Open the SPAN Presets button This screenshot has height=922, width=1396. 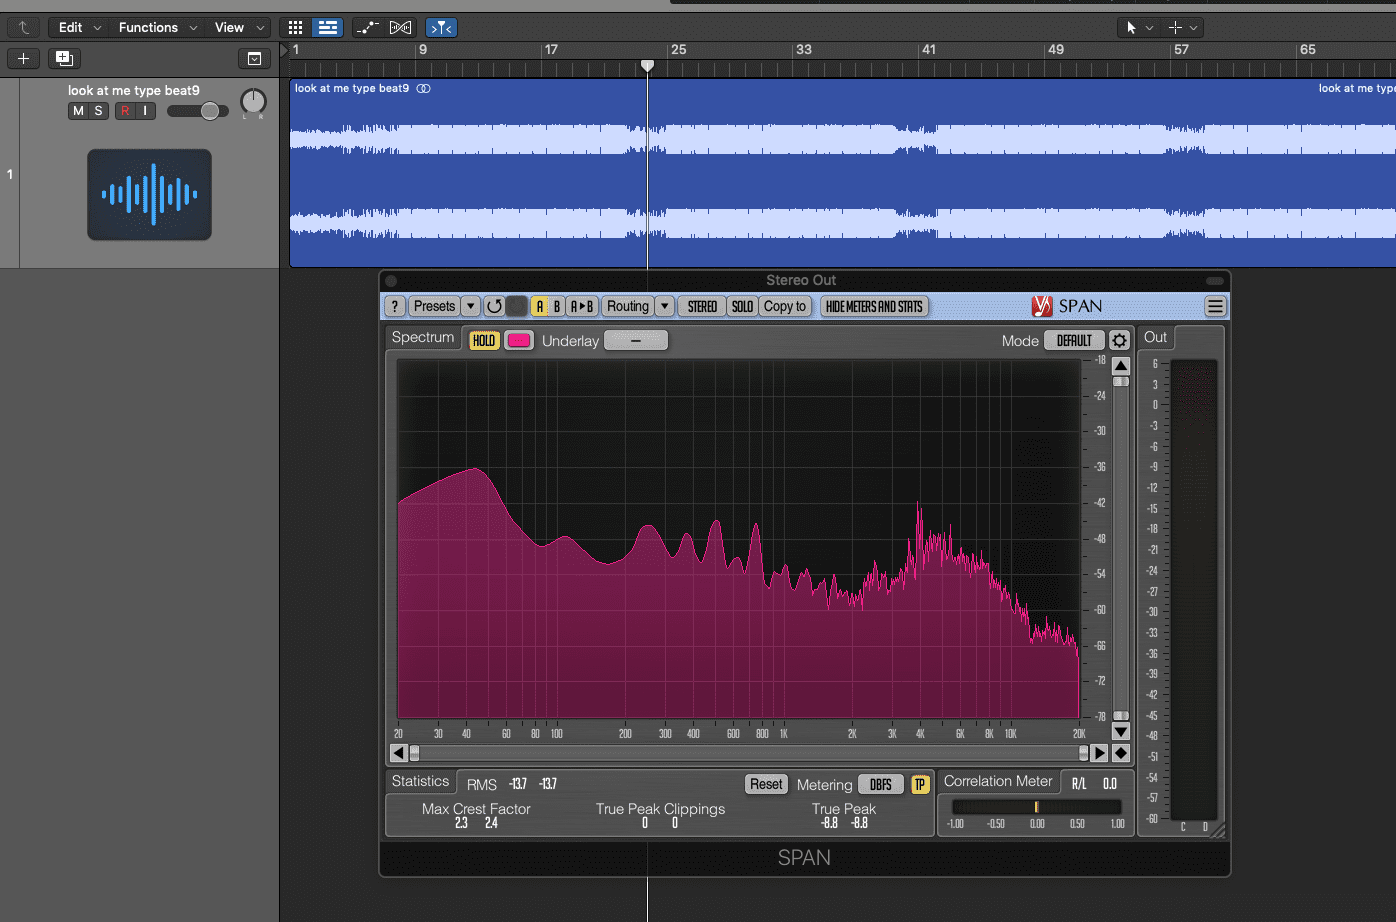pyautogui.click(x=434, y=306)
